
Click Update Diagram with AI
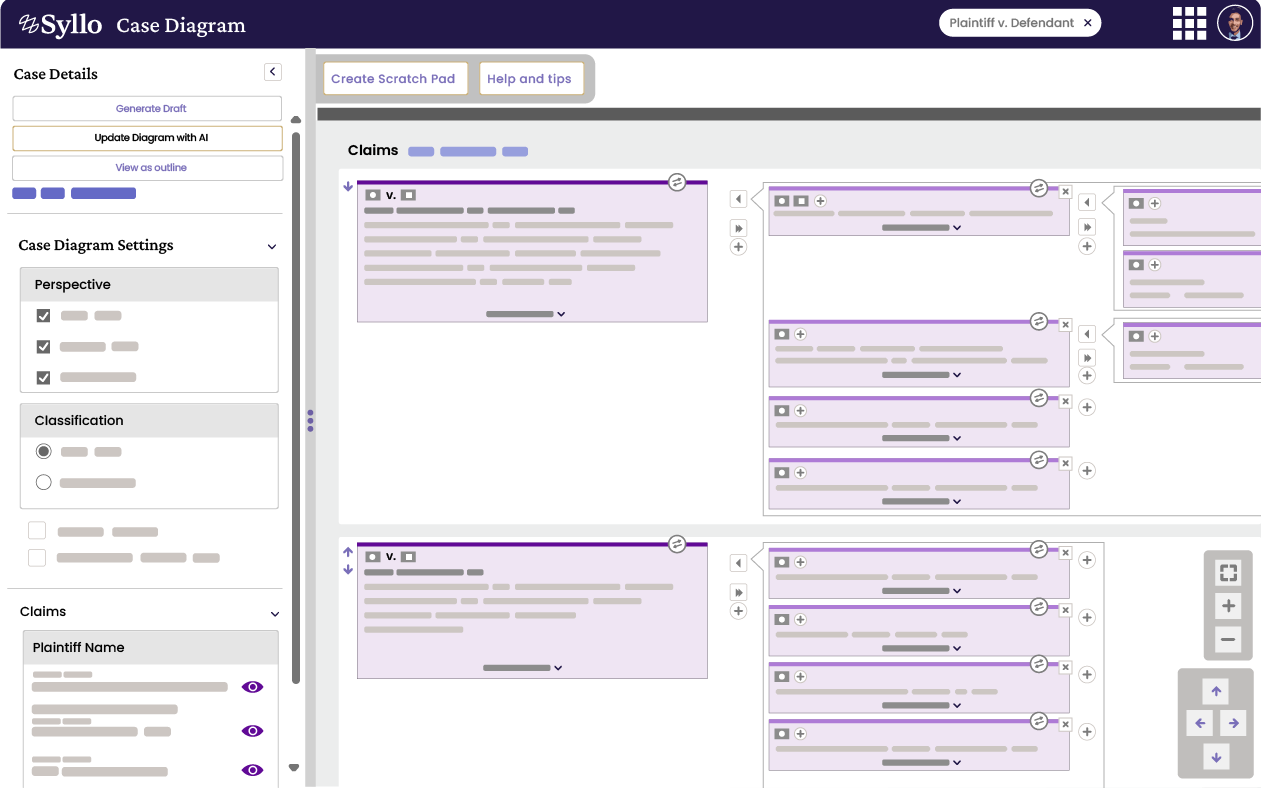(147, 138)
